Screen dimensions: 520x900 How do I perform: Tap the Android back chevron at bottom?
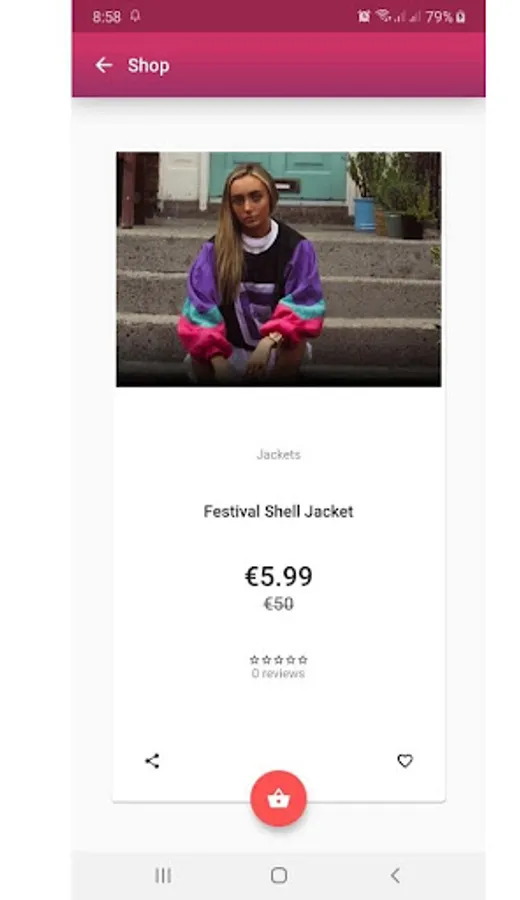(x=395, y=875)
